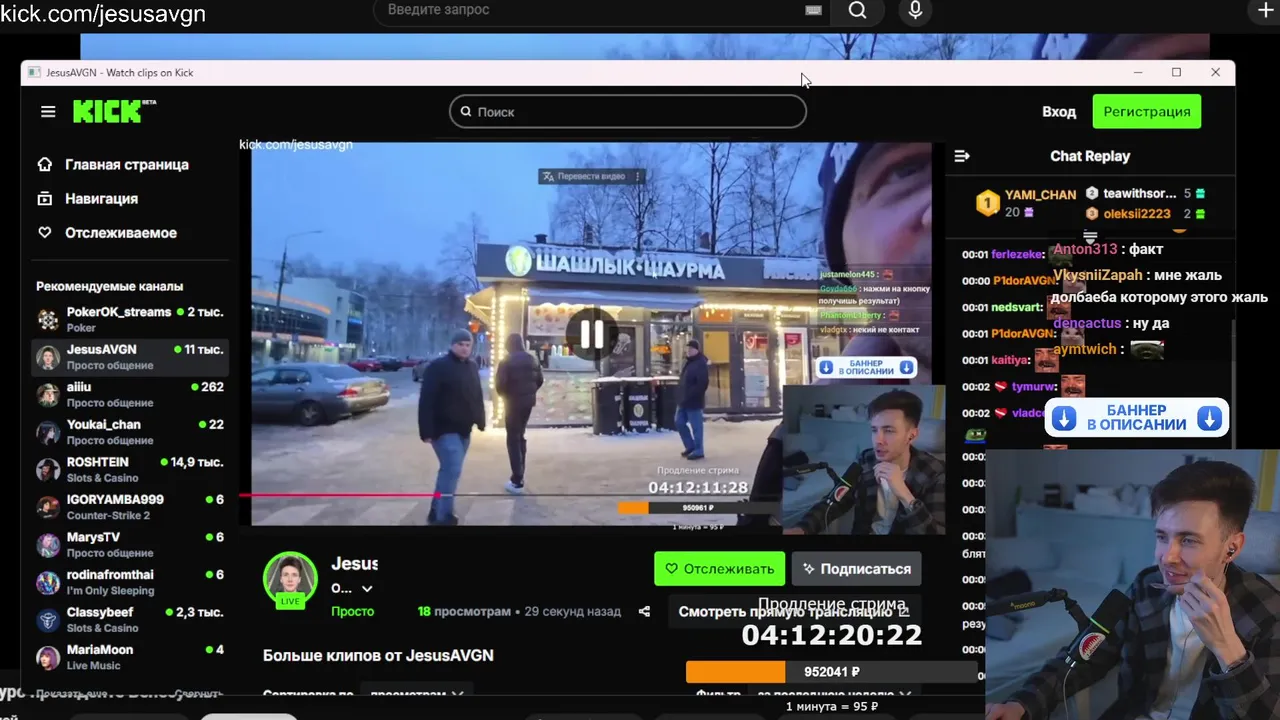Image resolution: width=1280 pixels, height=720 pixels.
Task: Click the microphone voice search icon
Action: [x=915, y=11]
